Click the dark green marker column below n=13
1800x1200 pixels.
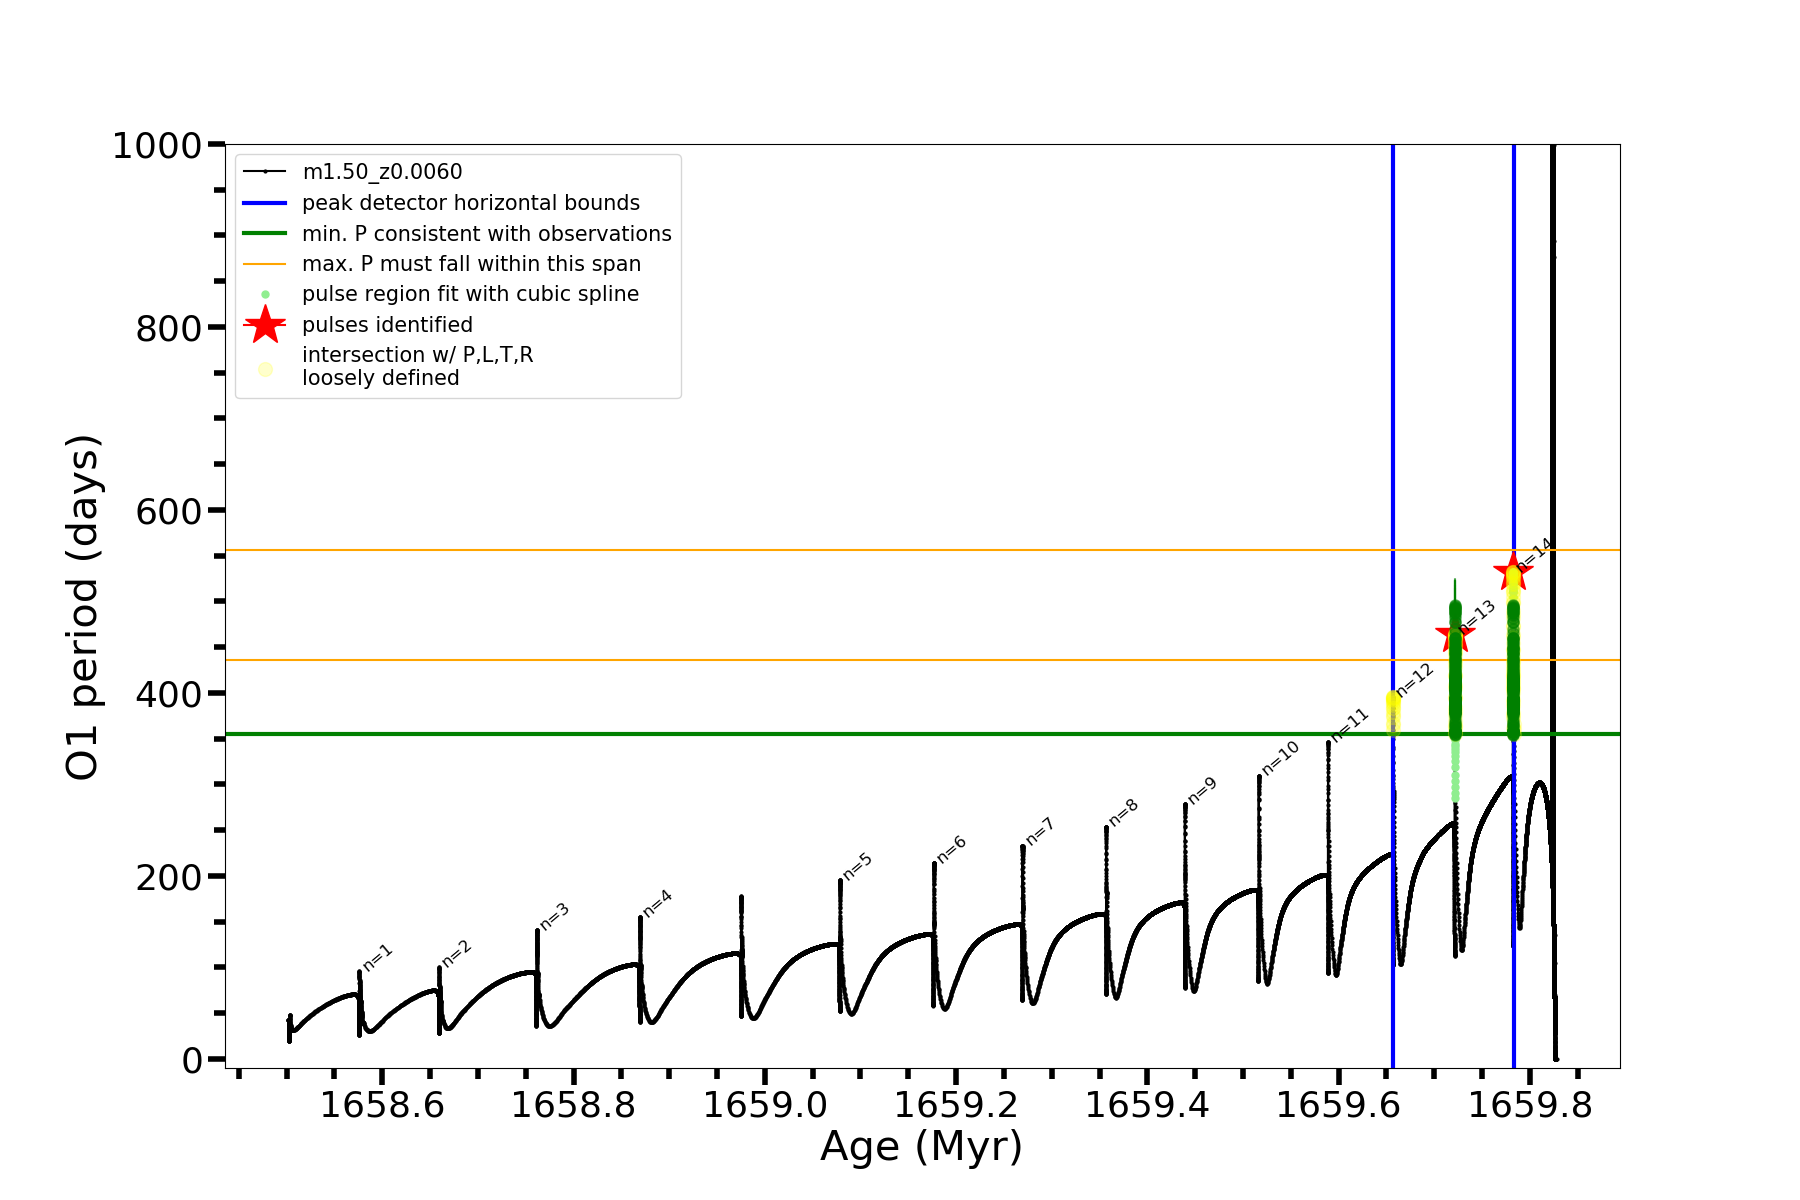click(1455, 680)
